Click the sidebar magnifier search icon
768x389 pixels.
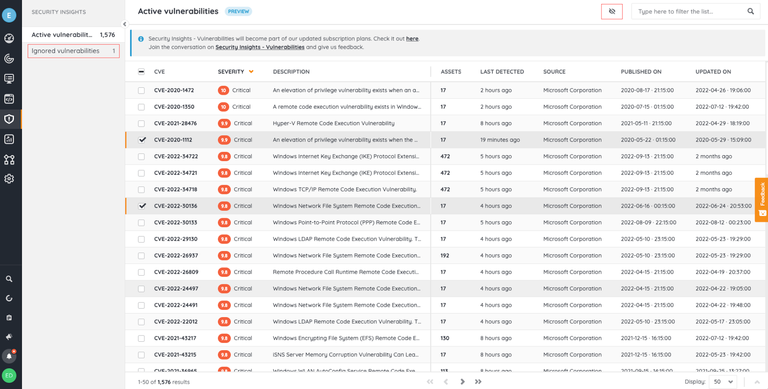pyautogui.click(x=9, y=279)
